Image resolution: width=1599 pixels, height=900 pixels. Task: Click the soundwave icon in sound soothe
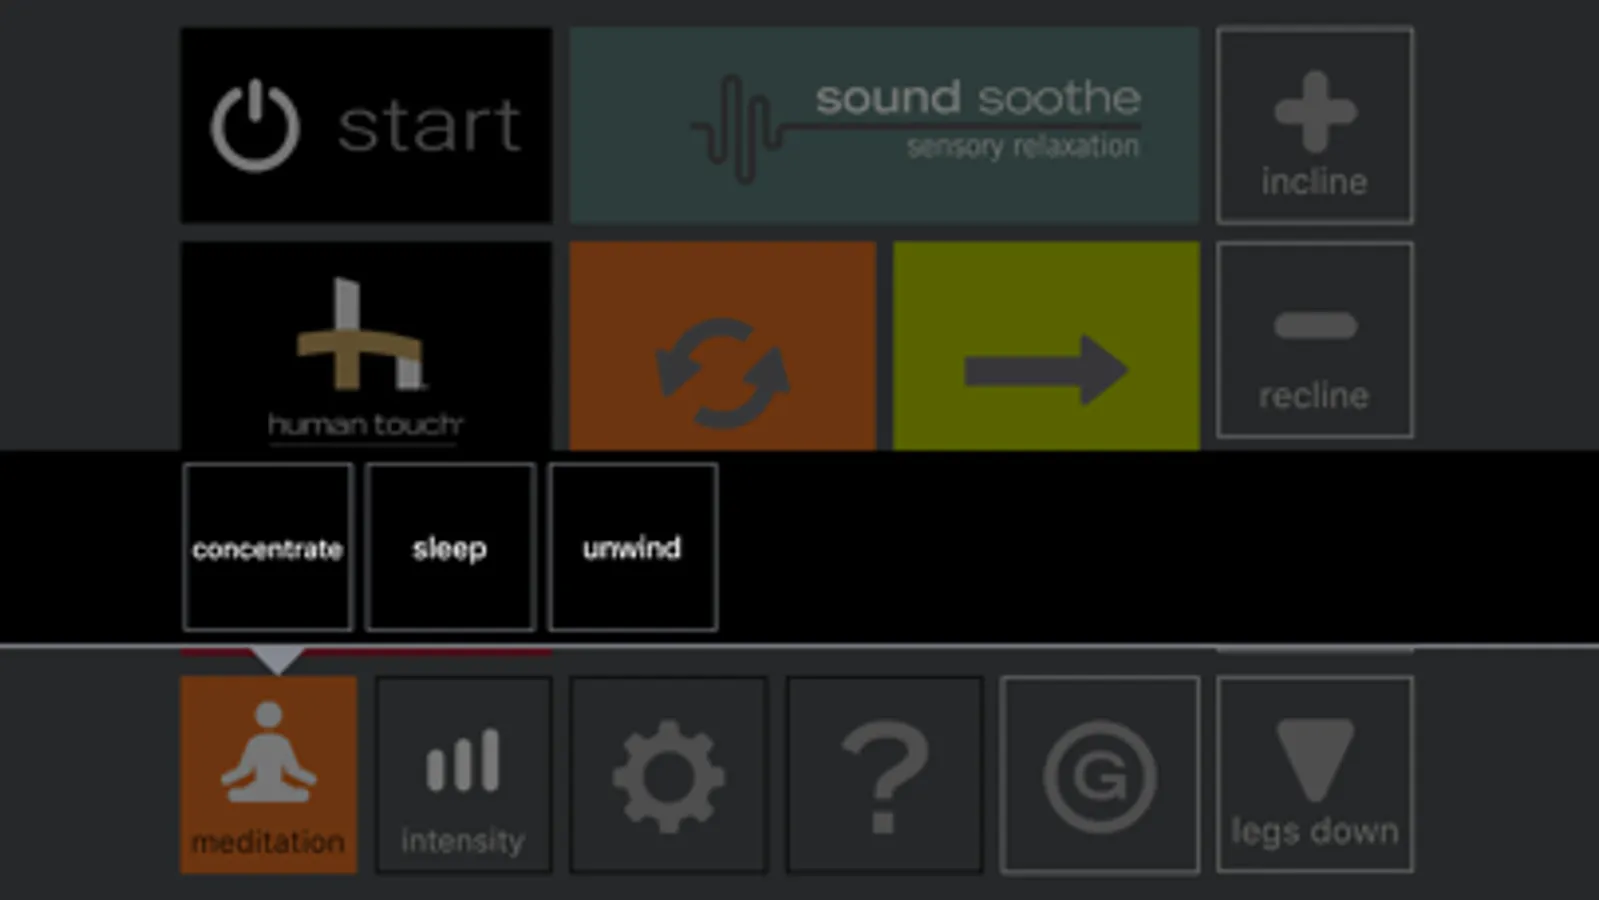(x=737, y=130)
